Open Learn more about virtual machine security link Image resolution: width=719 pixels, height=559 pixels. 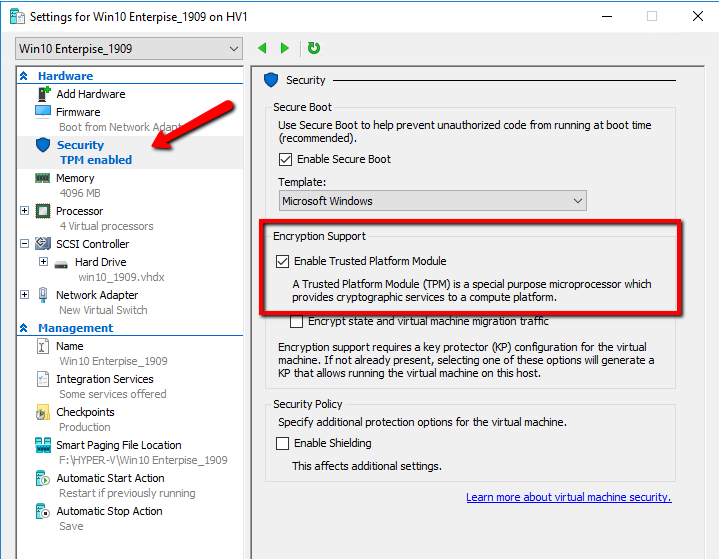coord(569,497)
